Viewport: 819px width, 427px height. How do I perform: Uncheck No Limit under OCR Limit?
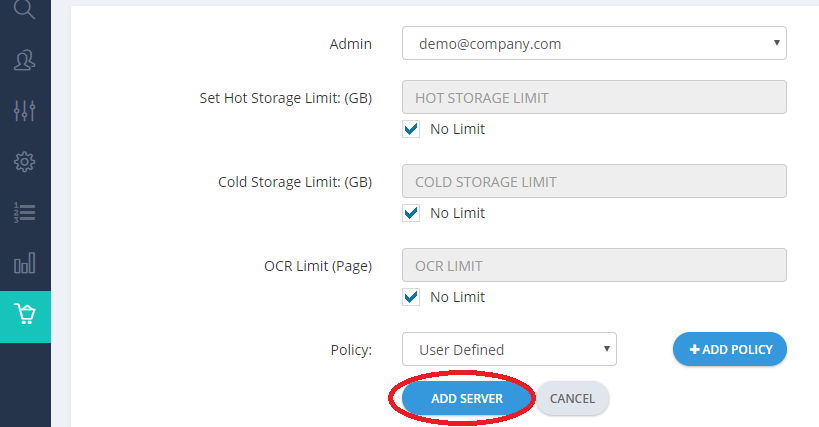(411, 297)
